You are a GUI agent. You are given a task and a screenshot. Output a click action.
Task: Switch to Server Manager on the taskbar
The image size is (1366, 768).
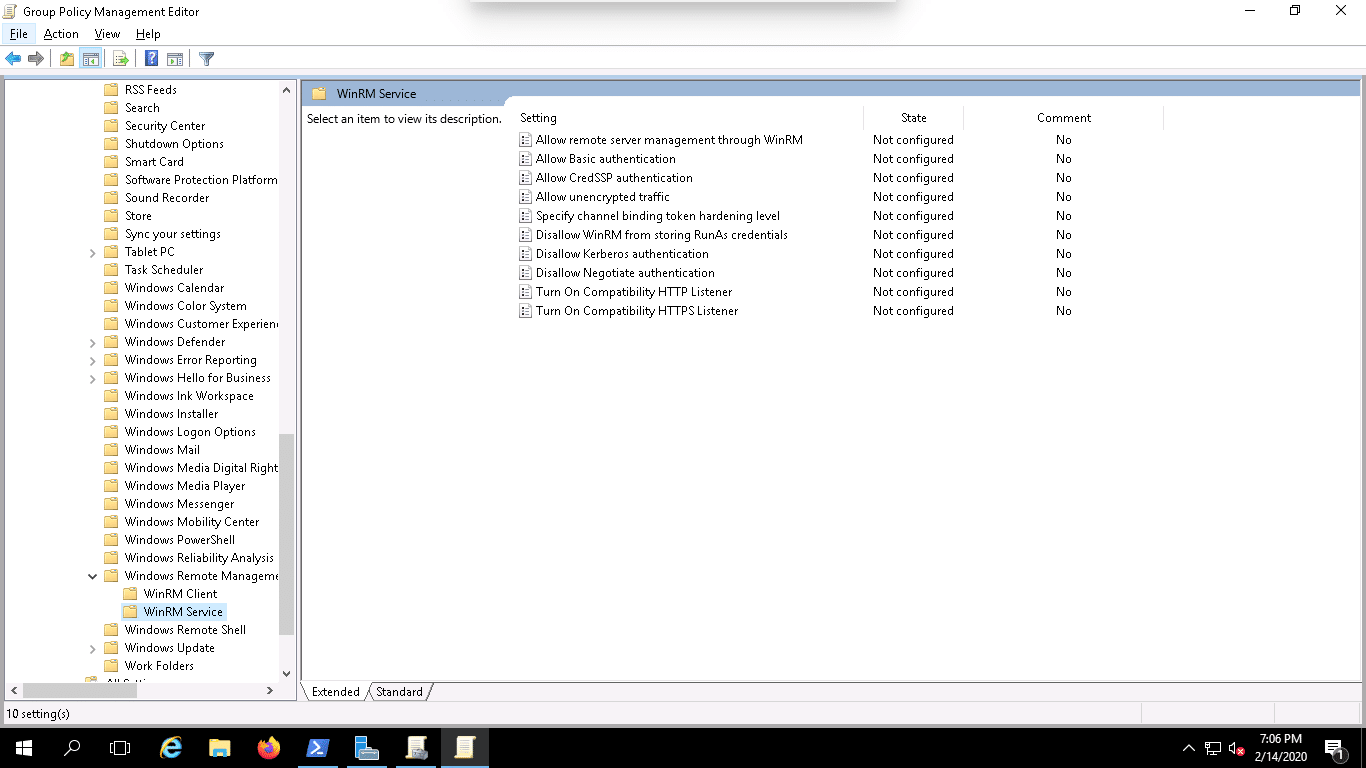point(367,748)
